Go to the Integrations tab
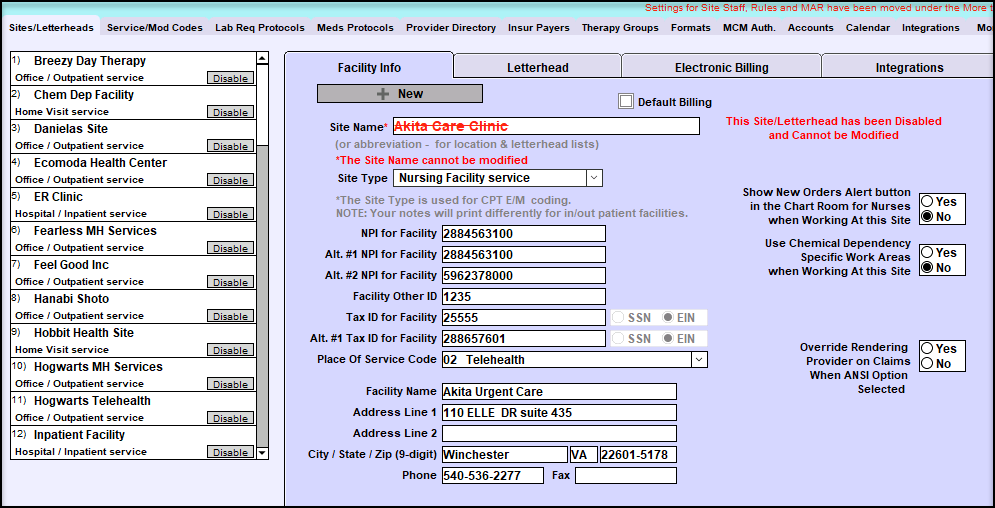 click(908, 68)
